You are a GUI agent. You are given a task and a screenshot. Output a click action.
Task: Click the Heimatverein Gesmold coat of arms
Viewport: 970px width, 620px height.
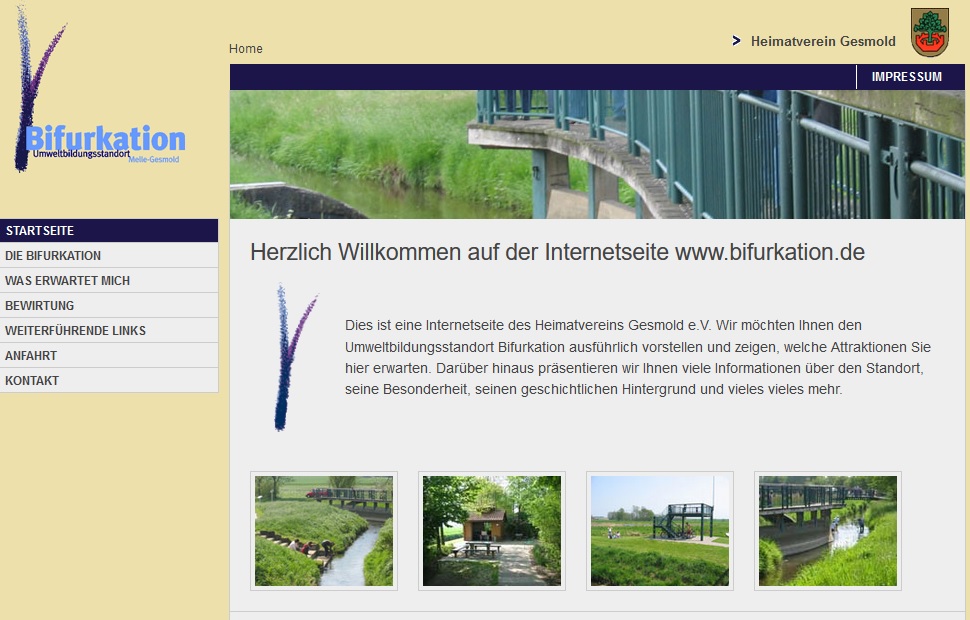pyautogui.click(x=930, y=32)
